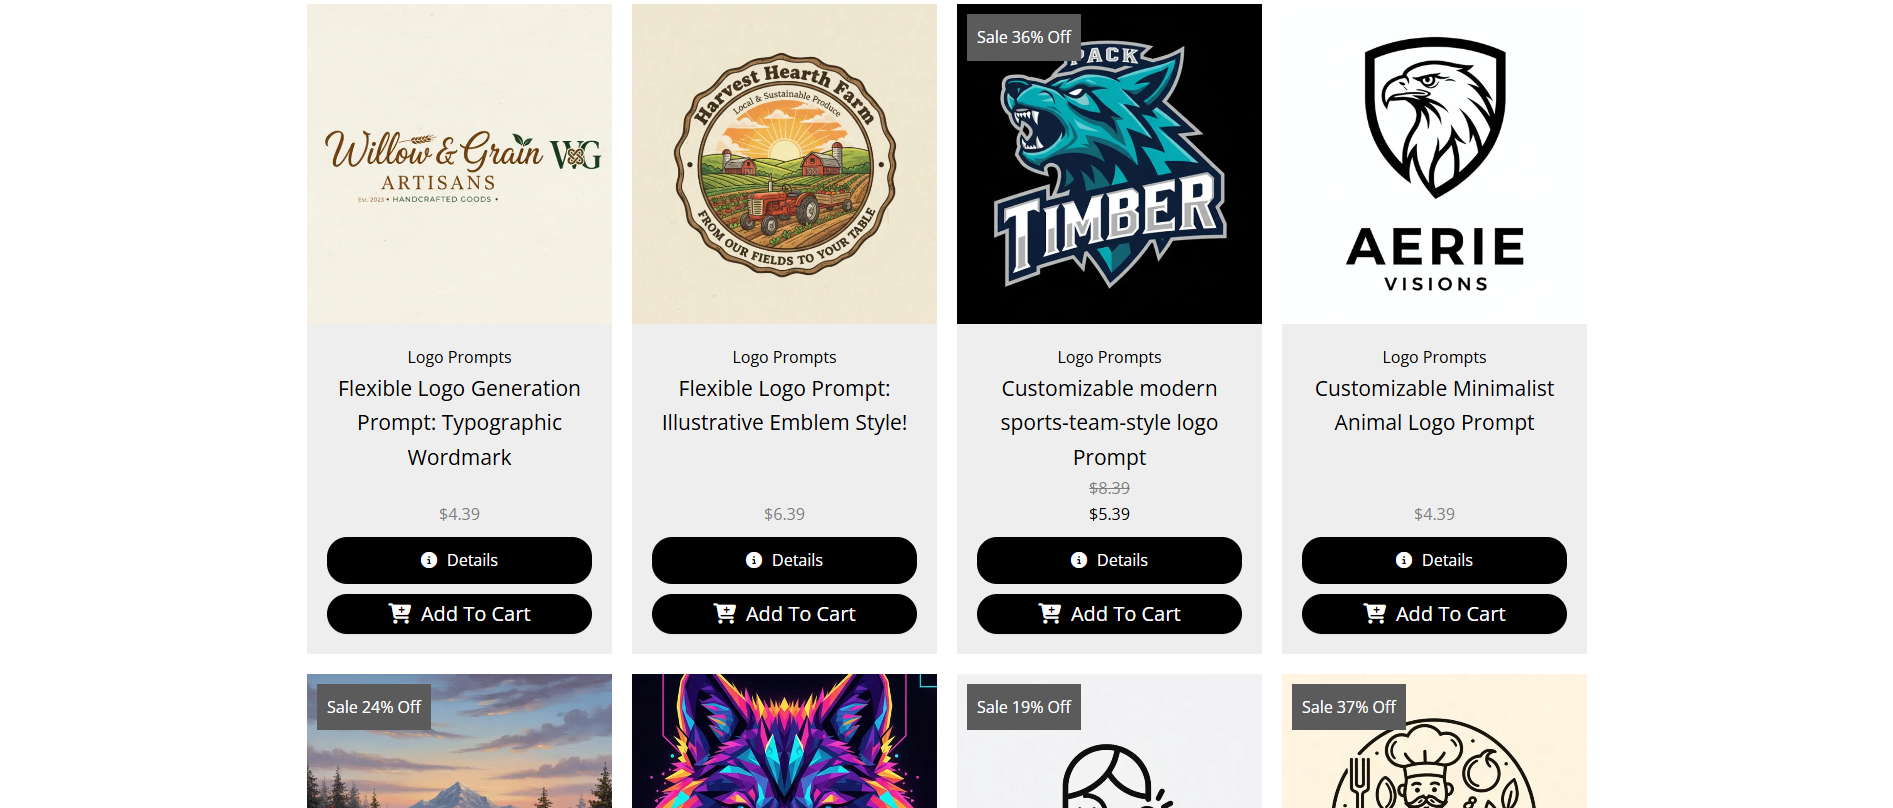The image size is (1893, 808).
Task: Open Customizable Minimalist Animal Logo Prompt title
Action: [1434, 406]
